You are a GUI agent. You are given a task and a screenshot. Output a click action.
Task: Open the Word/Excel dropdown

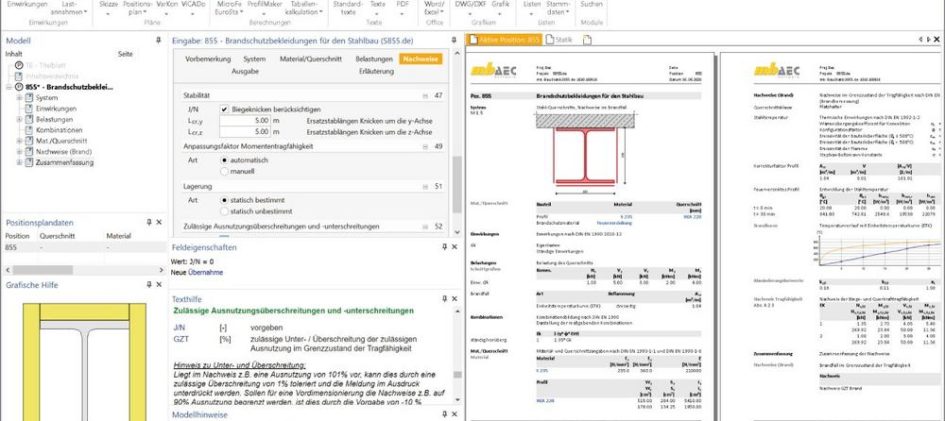[x=434, y=7]
